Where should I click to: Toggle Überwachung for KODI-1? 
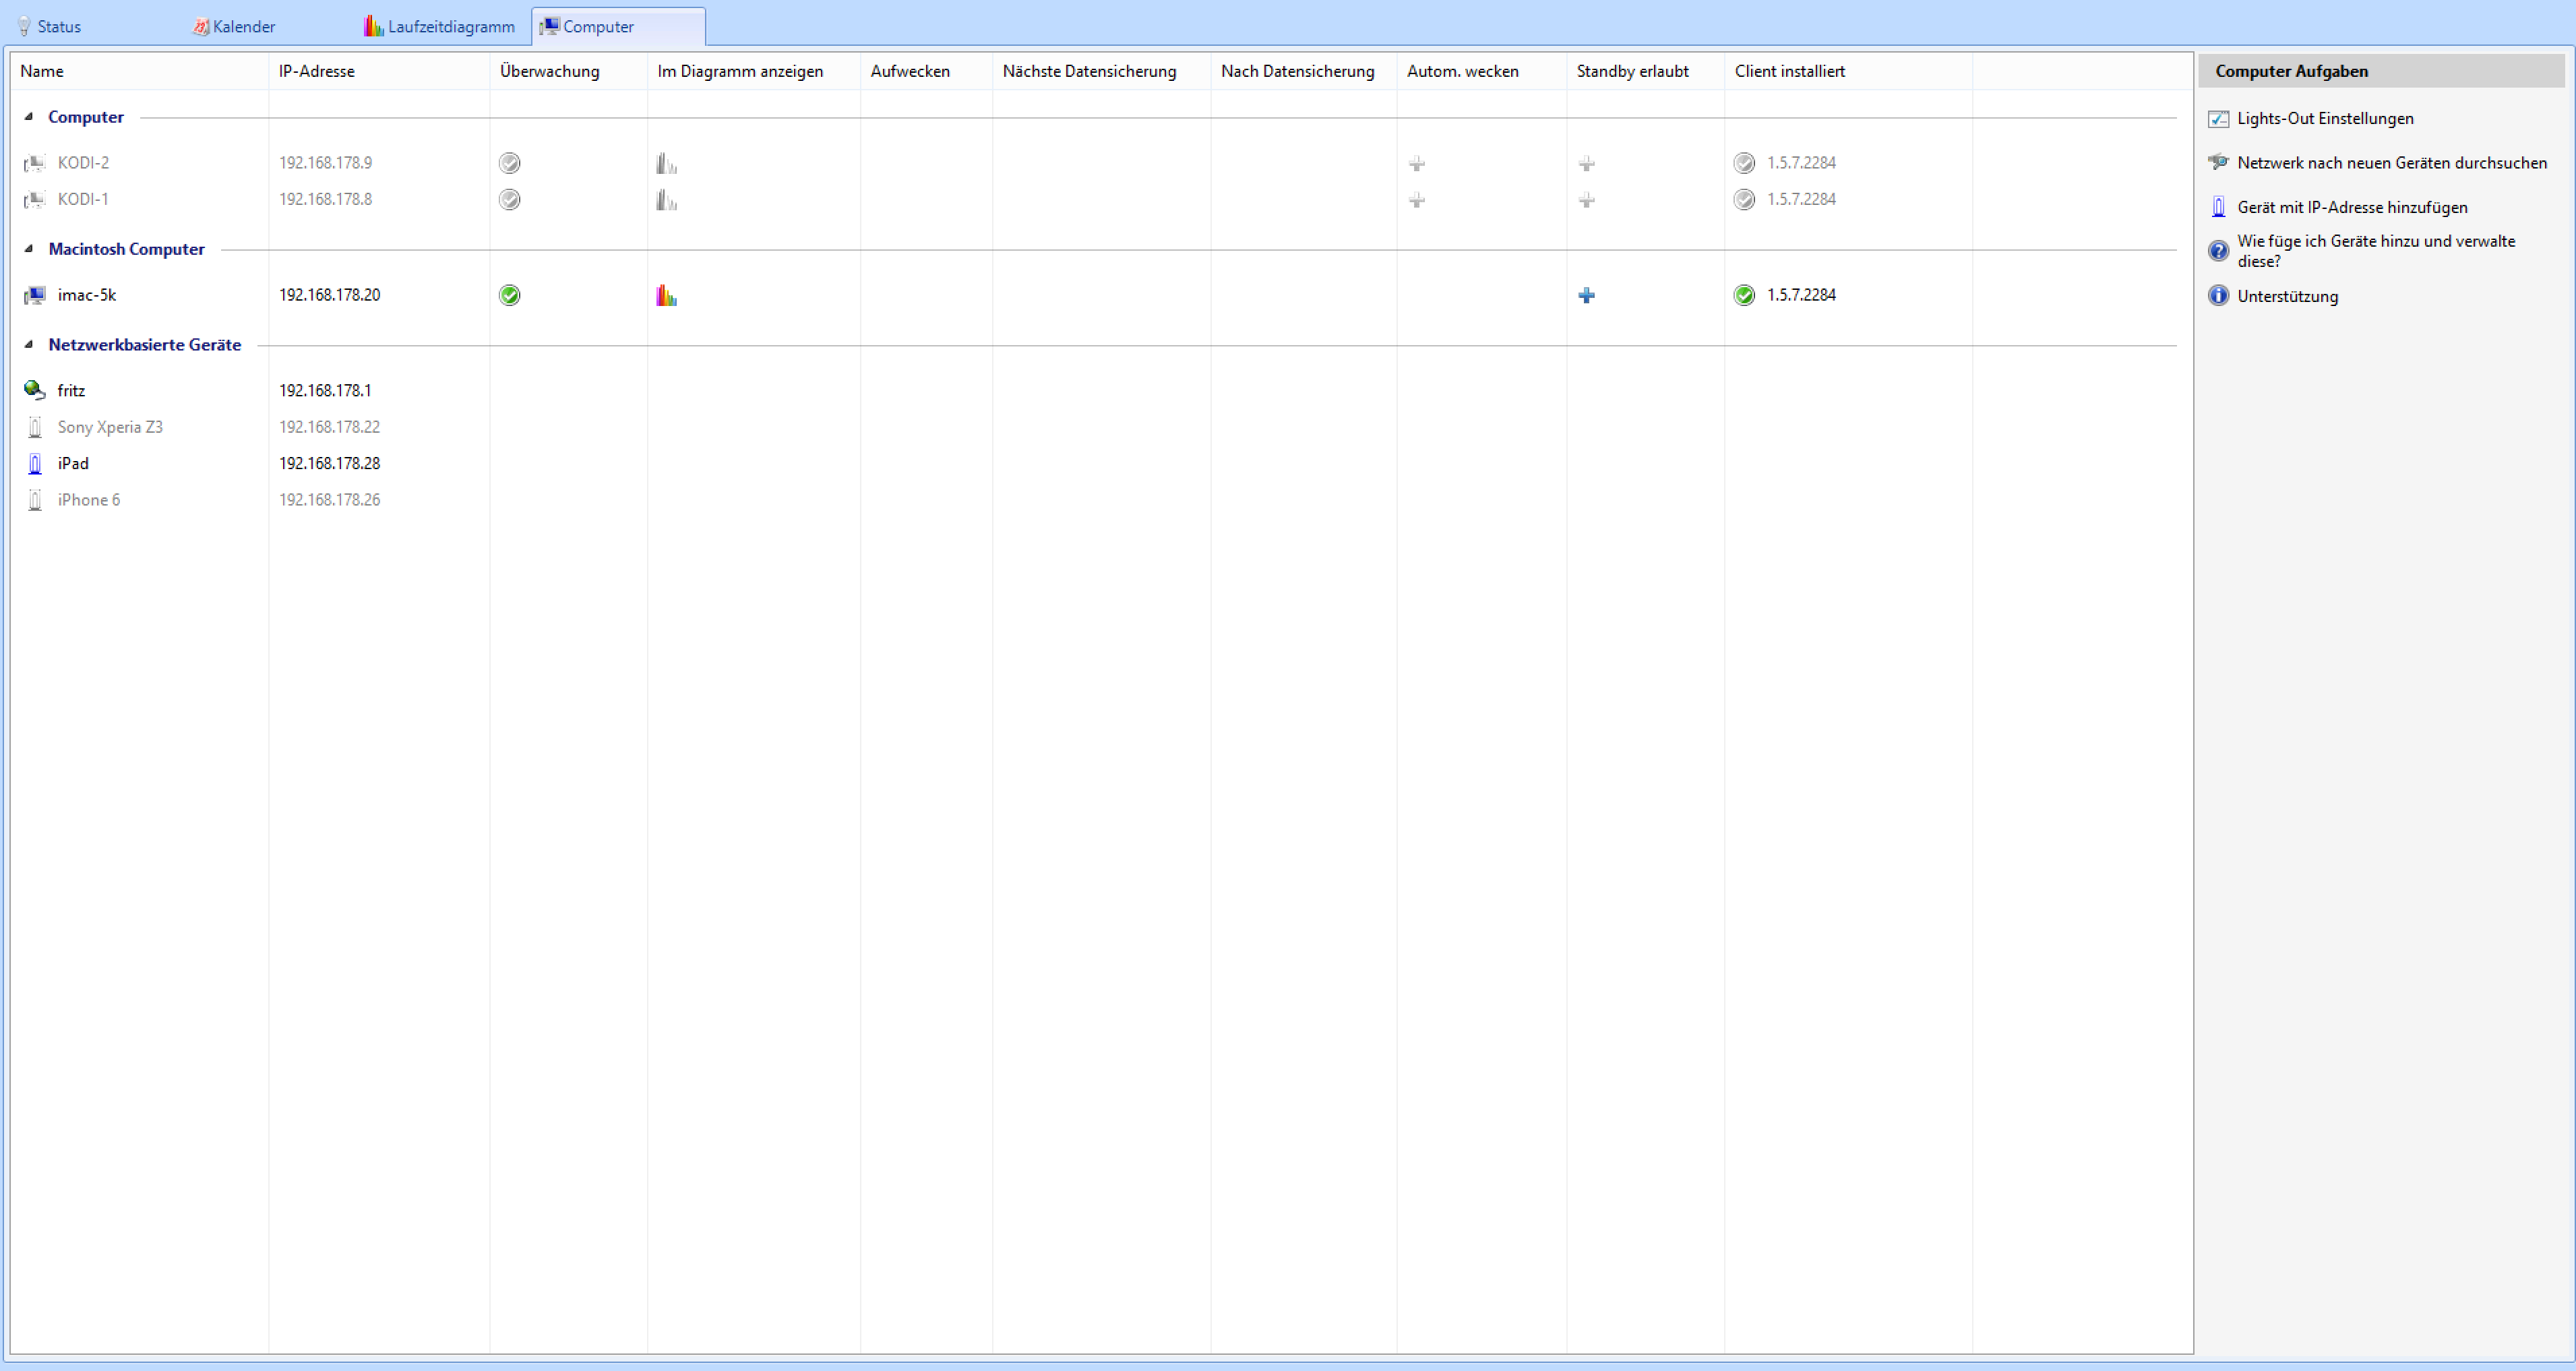tap(510, 200)
